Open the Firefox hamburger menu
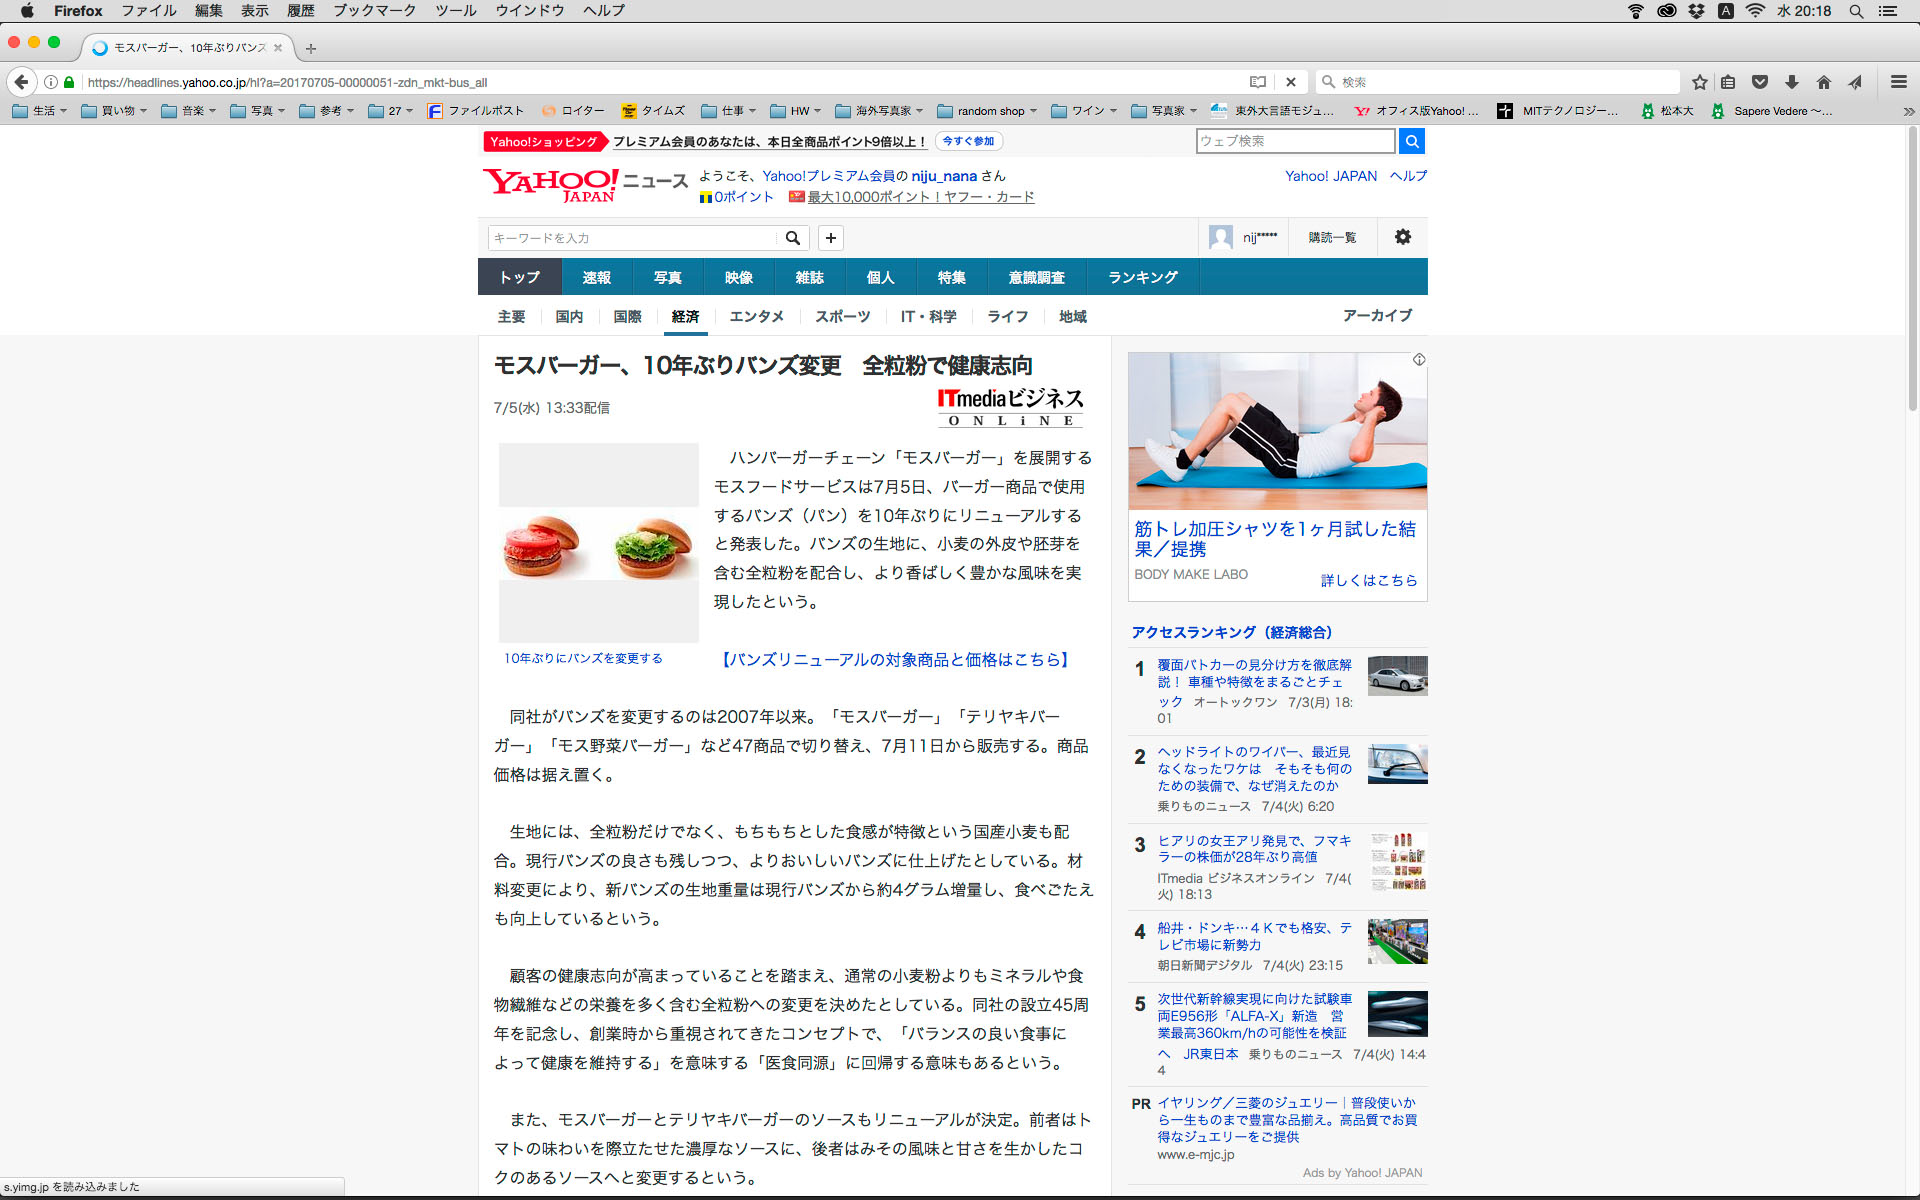Screen dimensions: 1920x1200 (1898, 82)
